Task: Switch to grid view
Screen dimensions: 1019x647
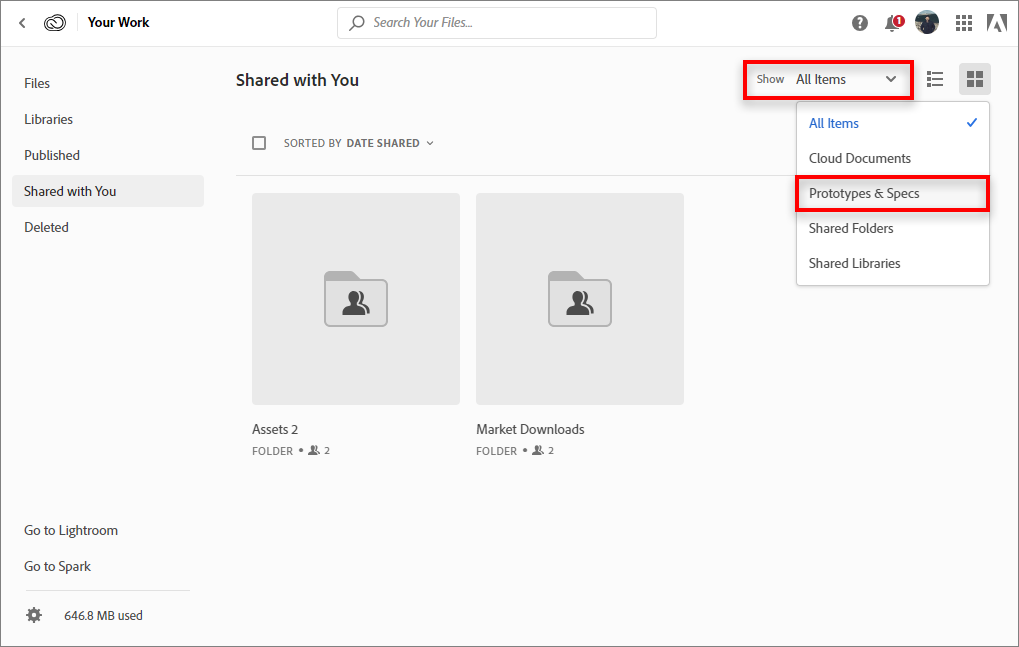Action: point(975,79)
